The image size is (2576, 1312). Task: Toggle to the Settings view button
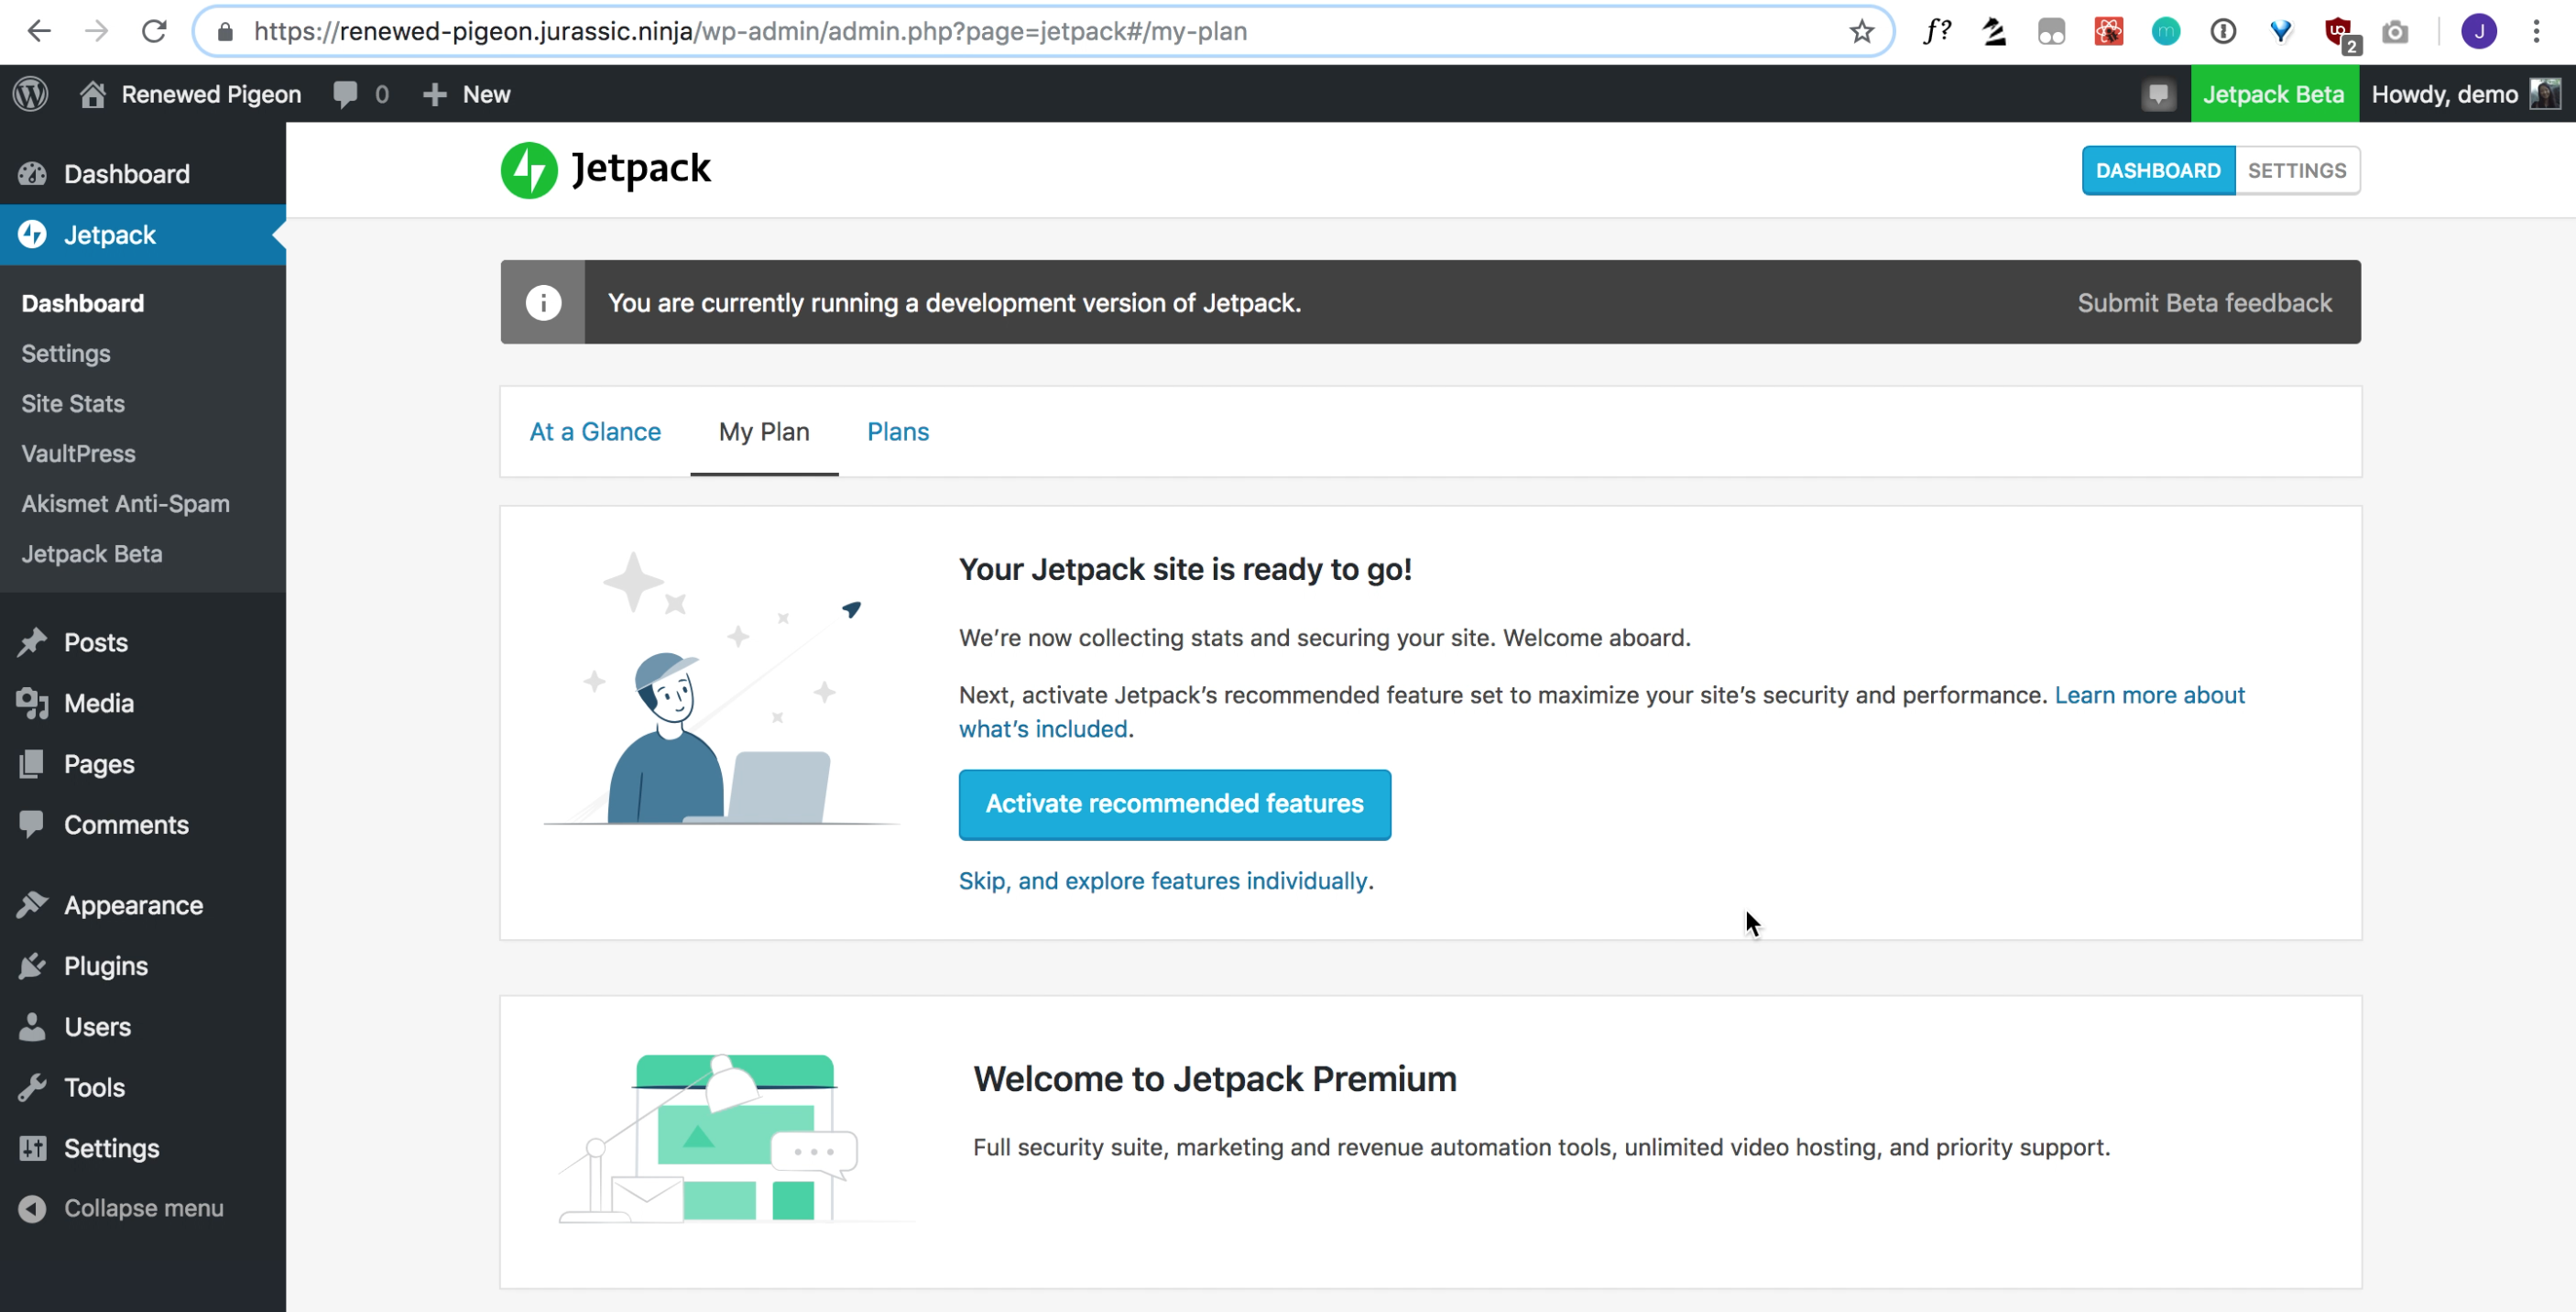(2296, 170)
